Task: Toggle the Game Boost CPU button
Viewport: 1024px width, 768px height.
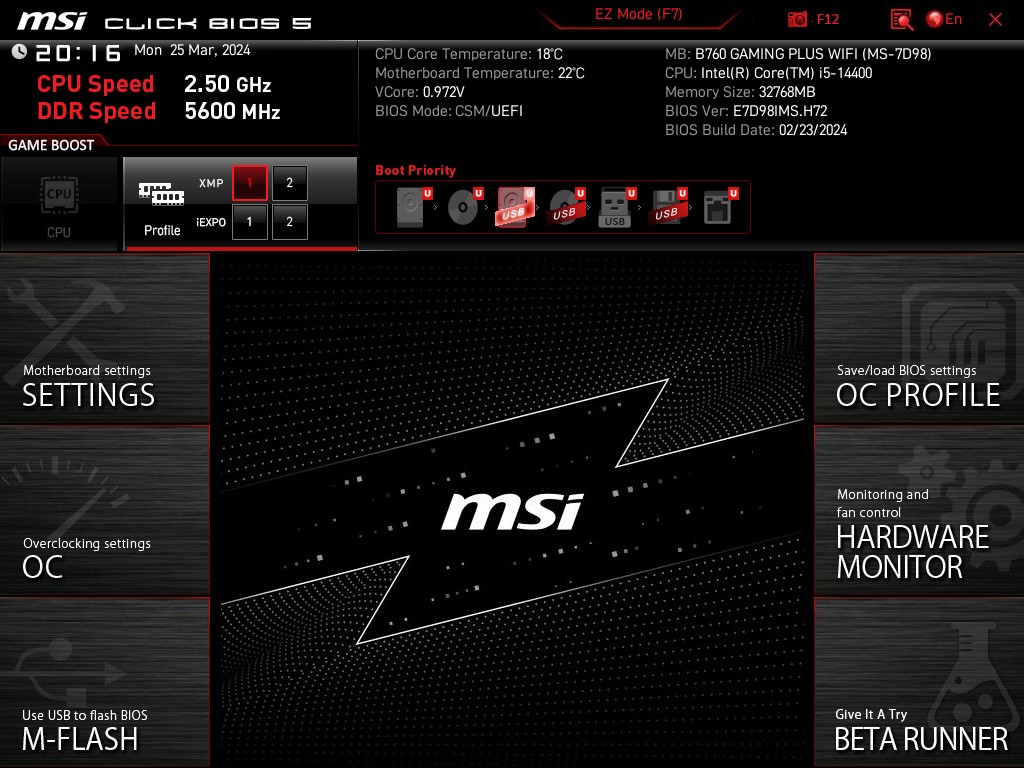Action: pos(59,204)
